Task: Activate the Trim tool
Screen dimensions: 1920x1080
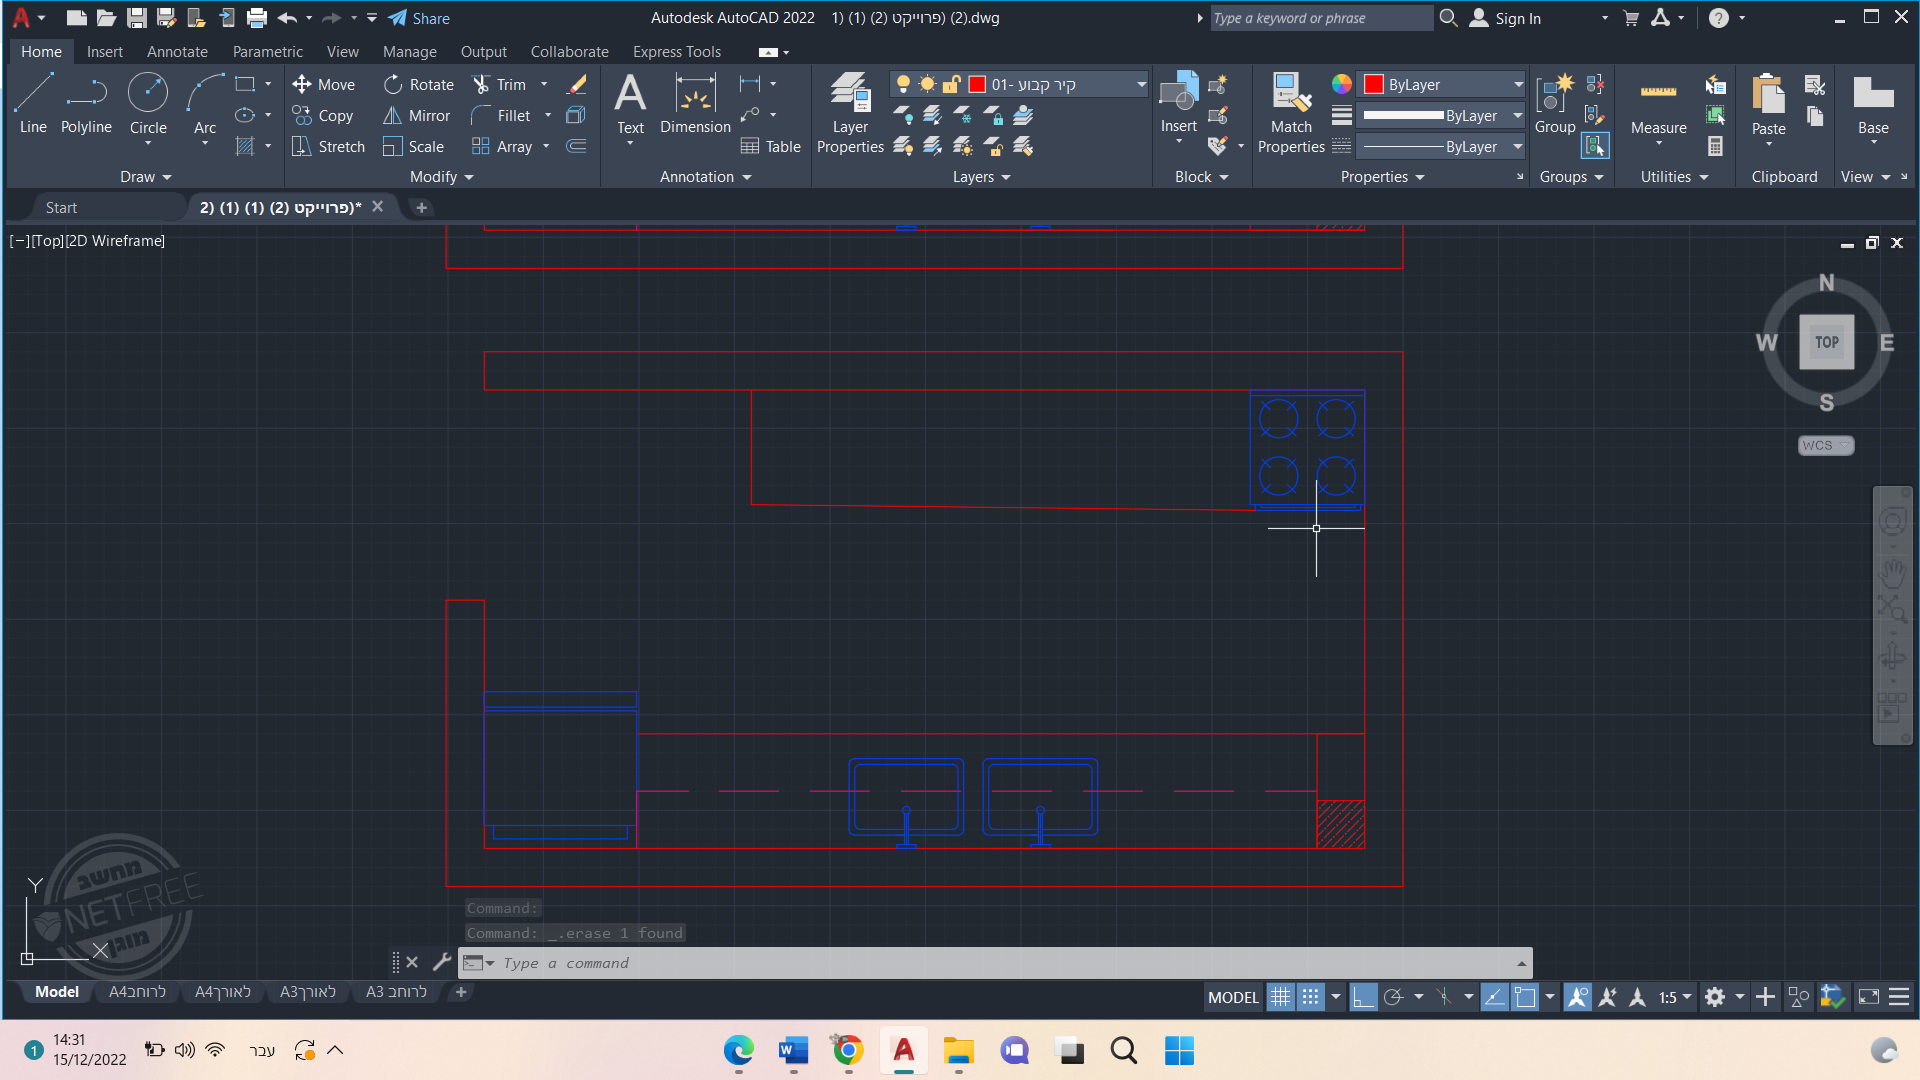Action: pos(499,85)
